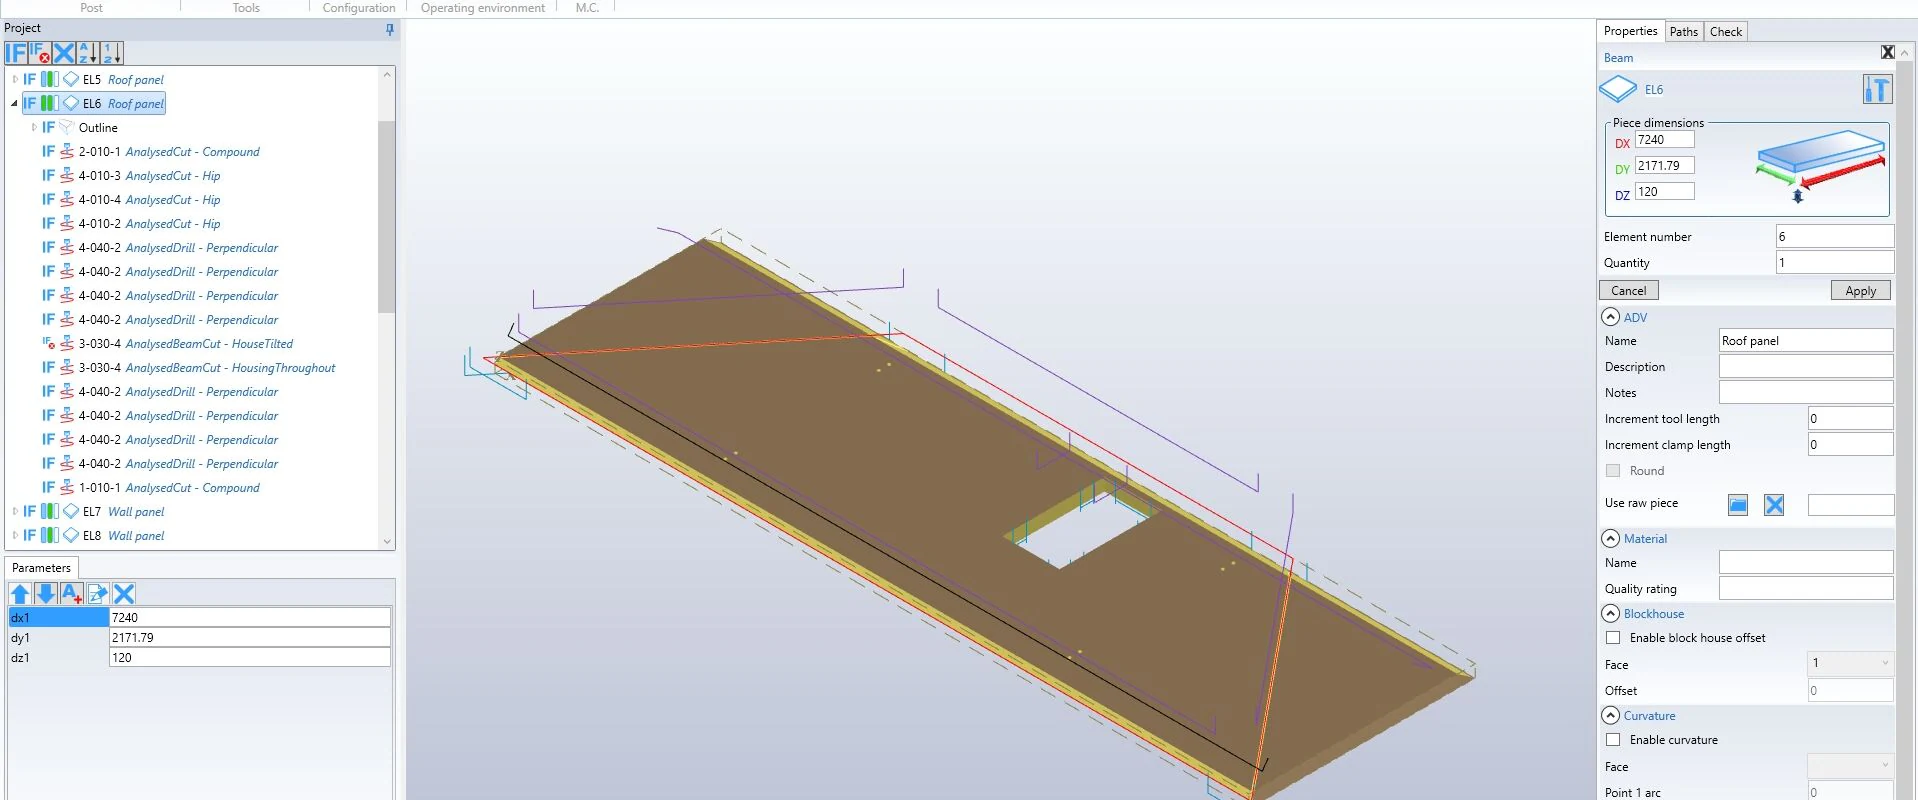Tick the Round checkbox
The width and height of the screenshot is (1918, 800).
point(1613,471)
